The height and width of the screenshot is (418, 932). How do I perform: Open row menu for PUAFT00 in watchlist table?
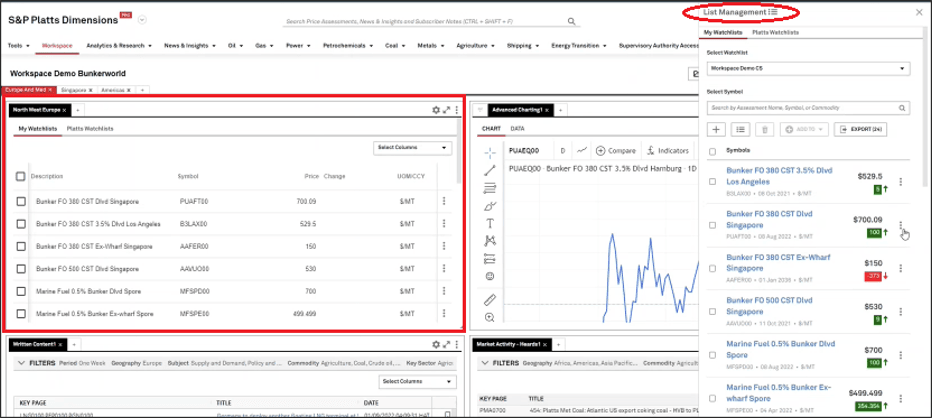[443, 201]
